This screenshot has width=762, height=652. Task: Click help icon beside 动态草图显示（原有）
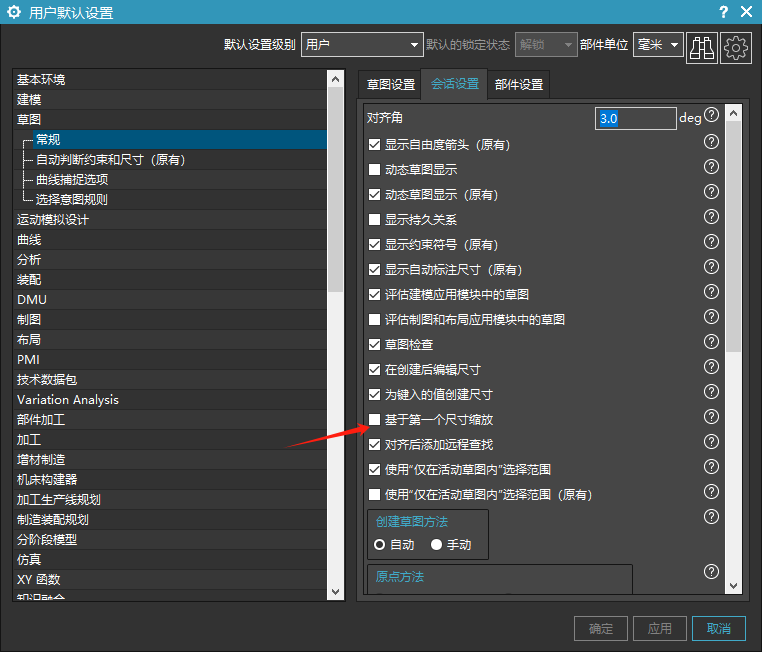[x=711, y=192]
